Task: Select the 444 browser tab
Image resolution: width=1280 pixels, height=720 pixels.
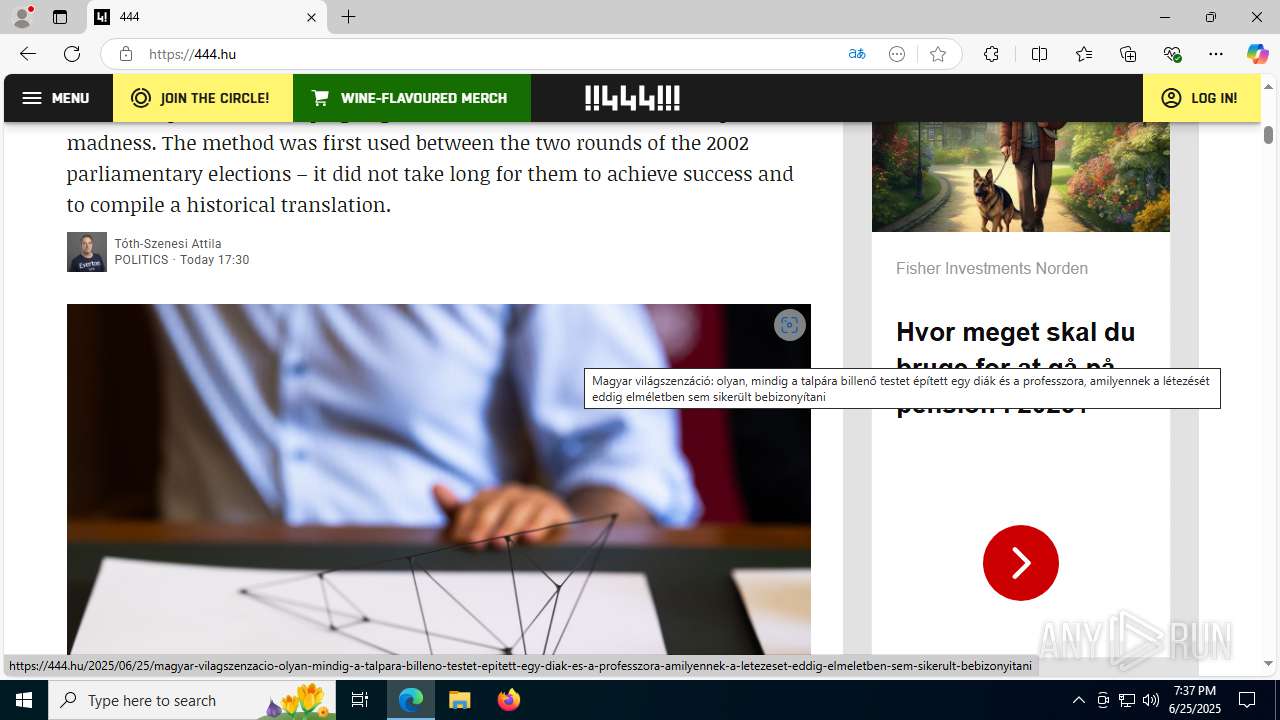Action: pos(207,17)
